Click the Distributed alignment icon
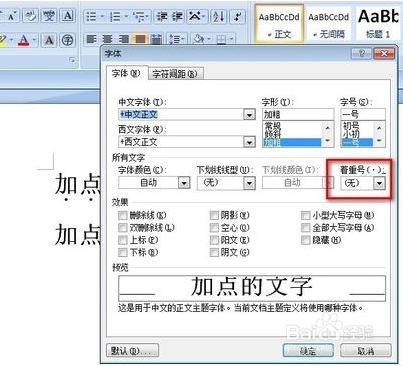Screen dimensions: 403x366 pos(156,40)
